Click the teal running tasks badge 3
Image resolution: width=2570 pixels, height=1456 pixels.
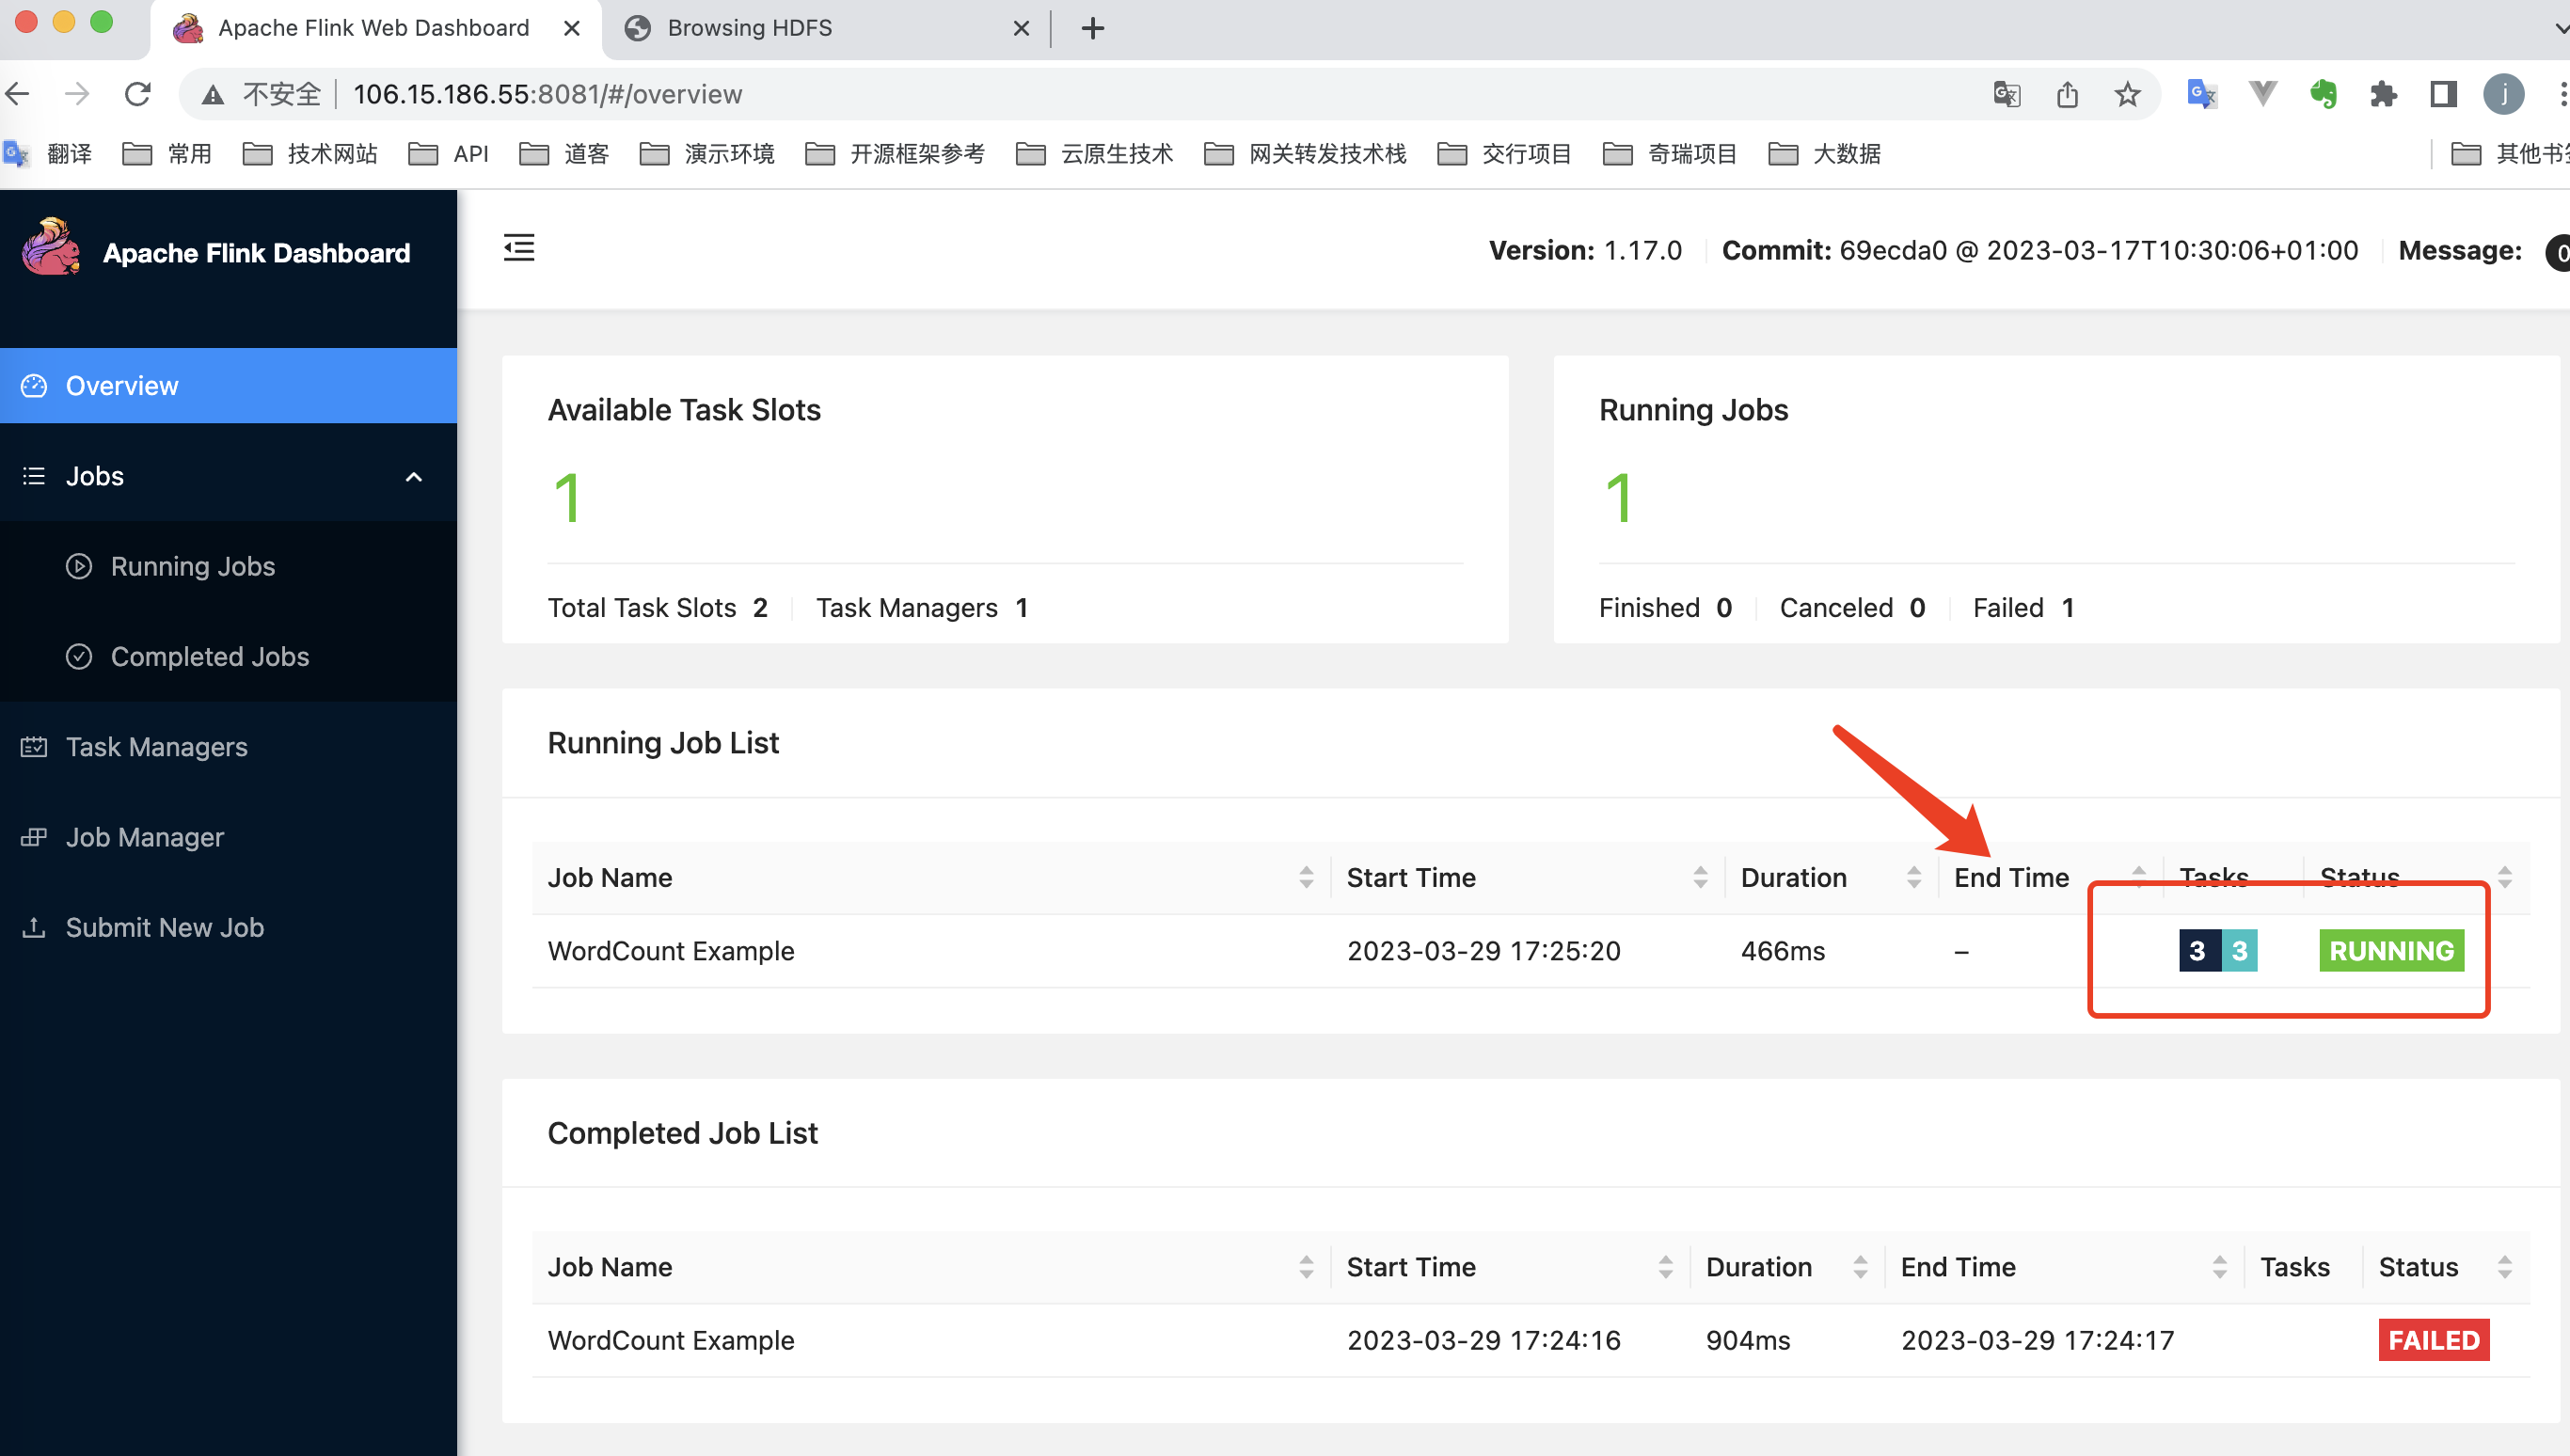pyautogui.click(x=2239, y=950)
